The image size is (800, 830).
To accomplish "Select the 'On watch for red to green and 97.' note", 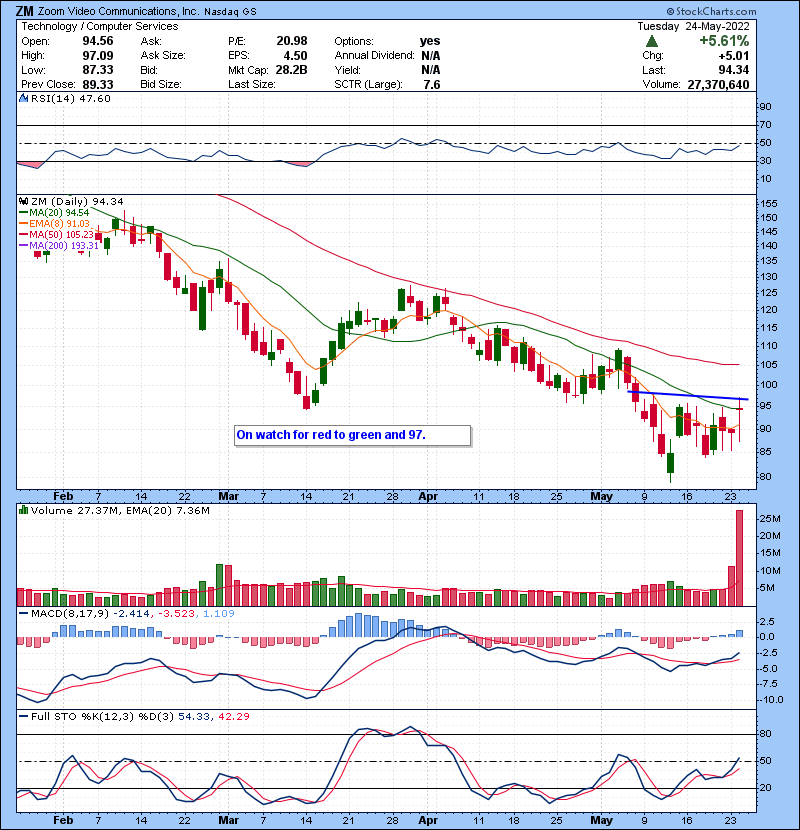I will pos(352,435).
